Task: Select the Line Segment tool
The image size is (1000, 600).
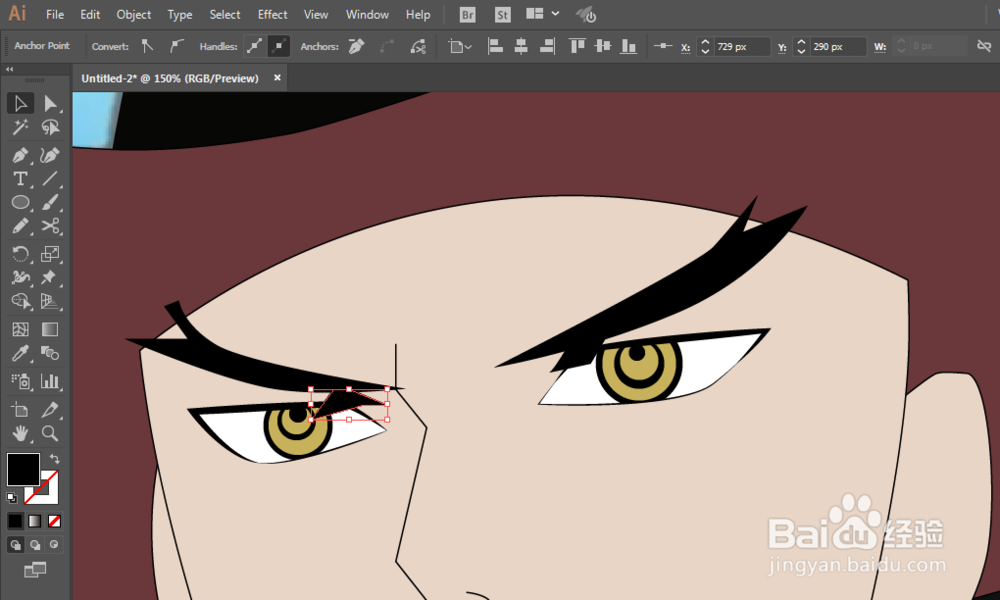Action: pyautogui.click(x=50, y=179)
